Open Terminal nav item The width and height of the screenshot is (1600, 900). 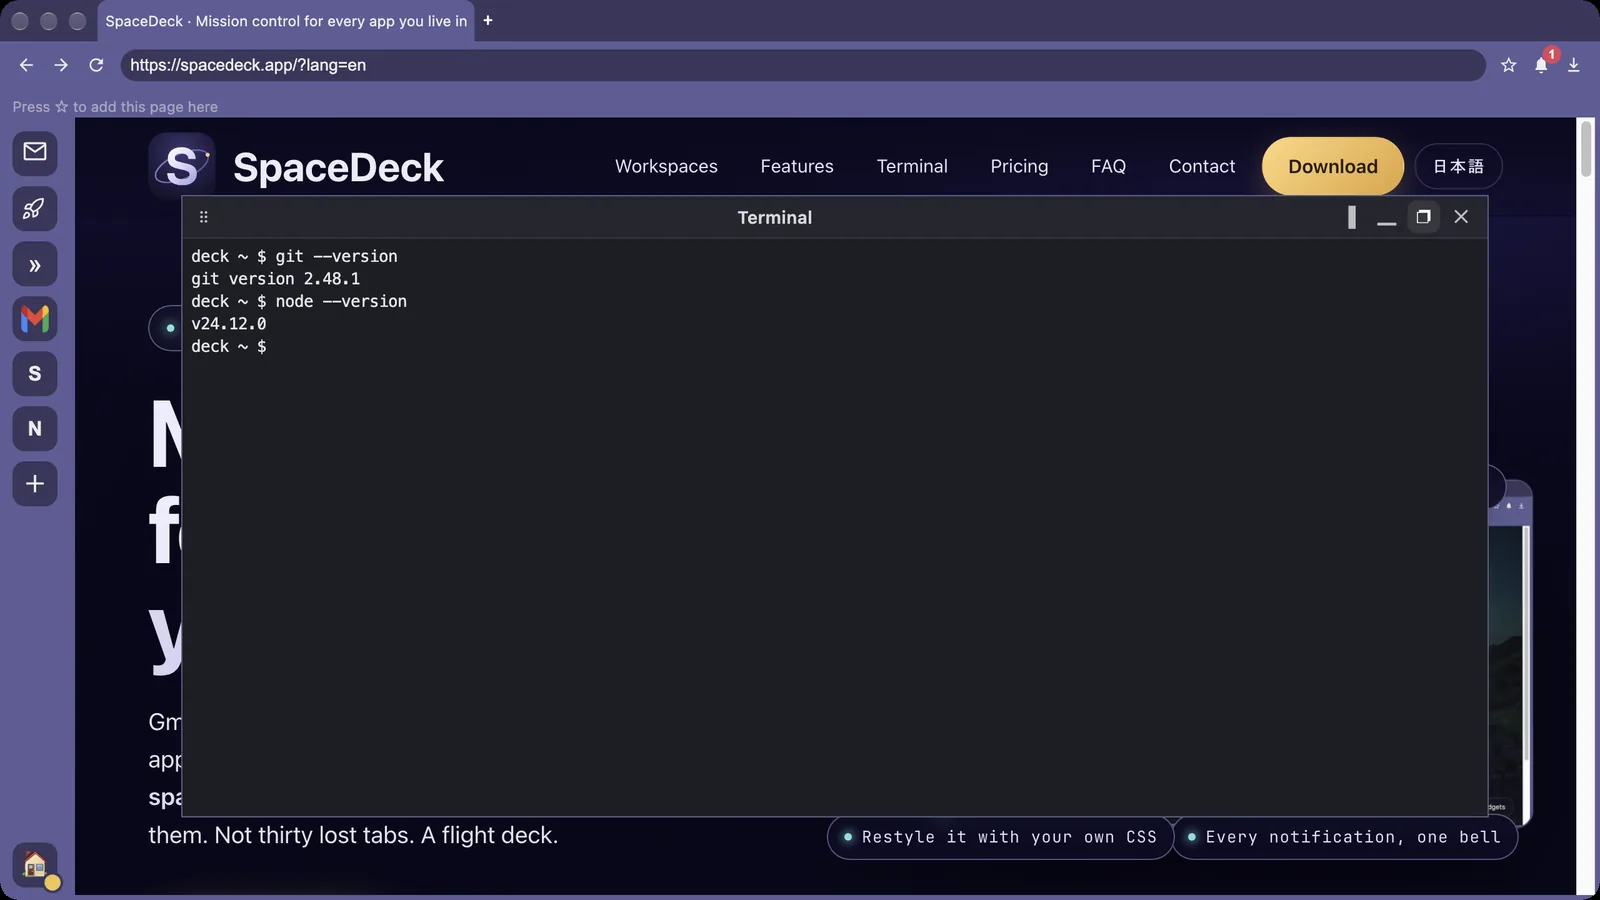coord(912,166)
